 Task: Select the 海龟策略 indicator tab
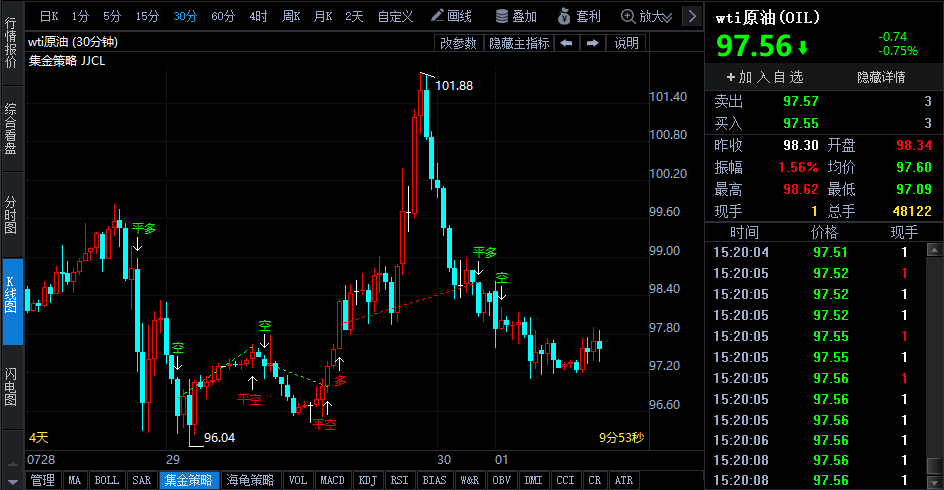tap(250, 480)
